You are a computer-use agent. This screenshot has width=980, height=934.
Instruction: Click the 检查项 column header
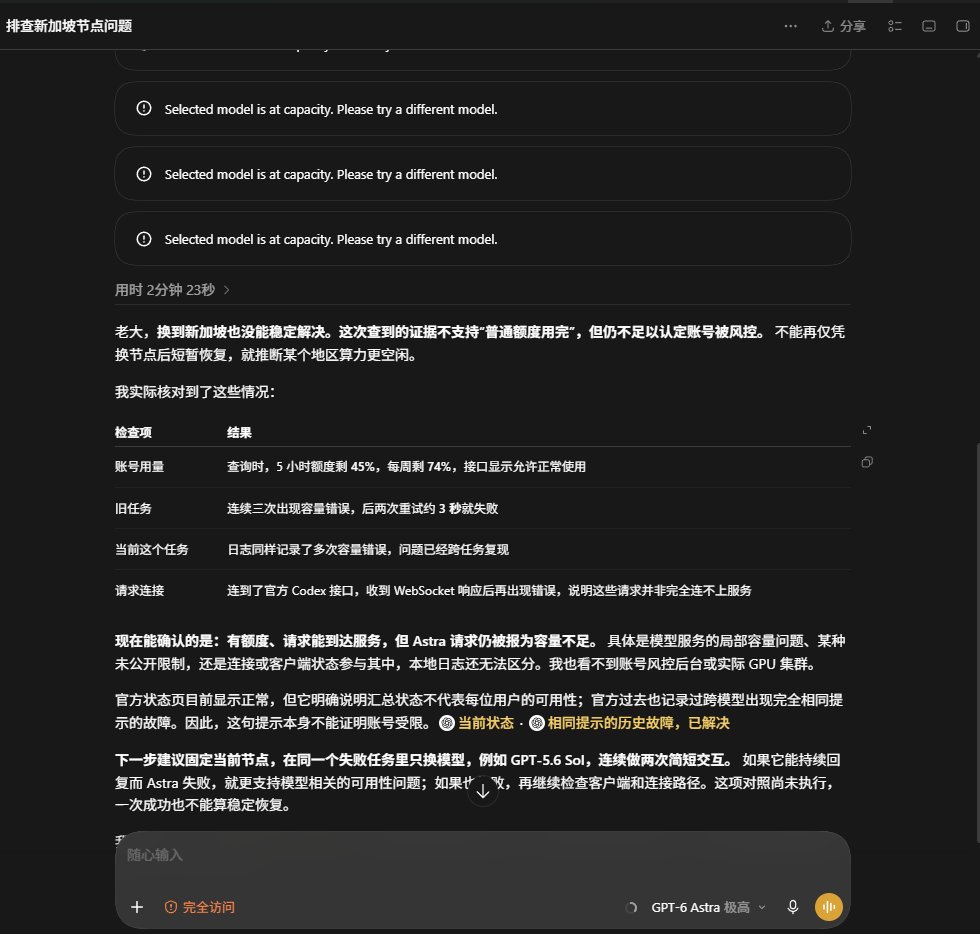[x=133, y=433]
